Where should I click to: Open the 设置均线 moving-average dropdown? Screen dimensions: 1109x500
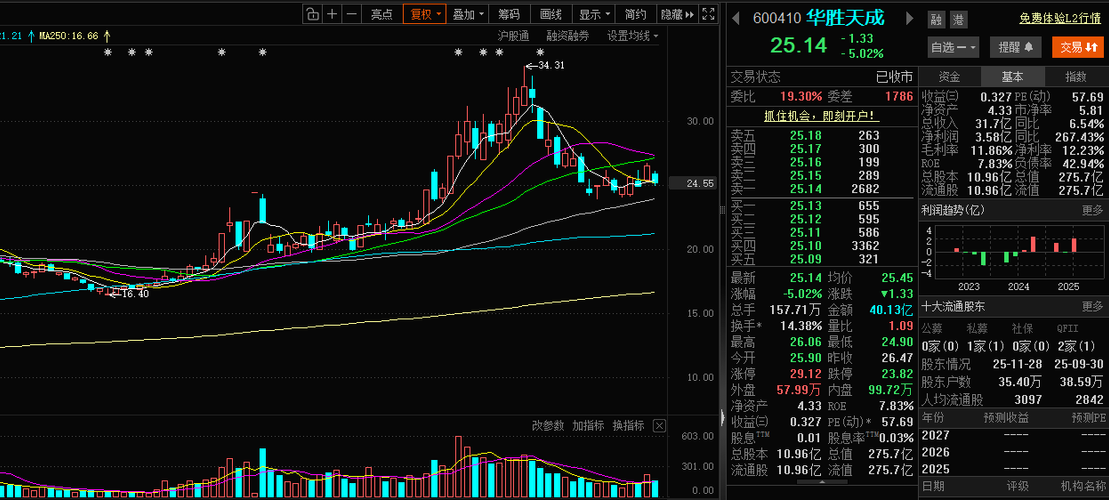[x=632, y=36]
